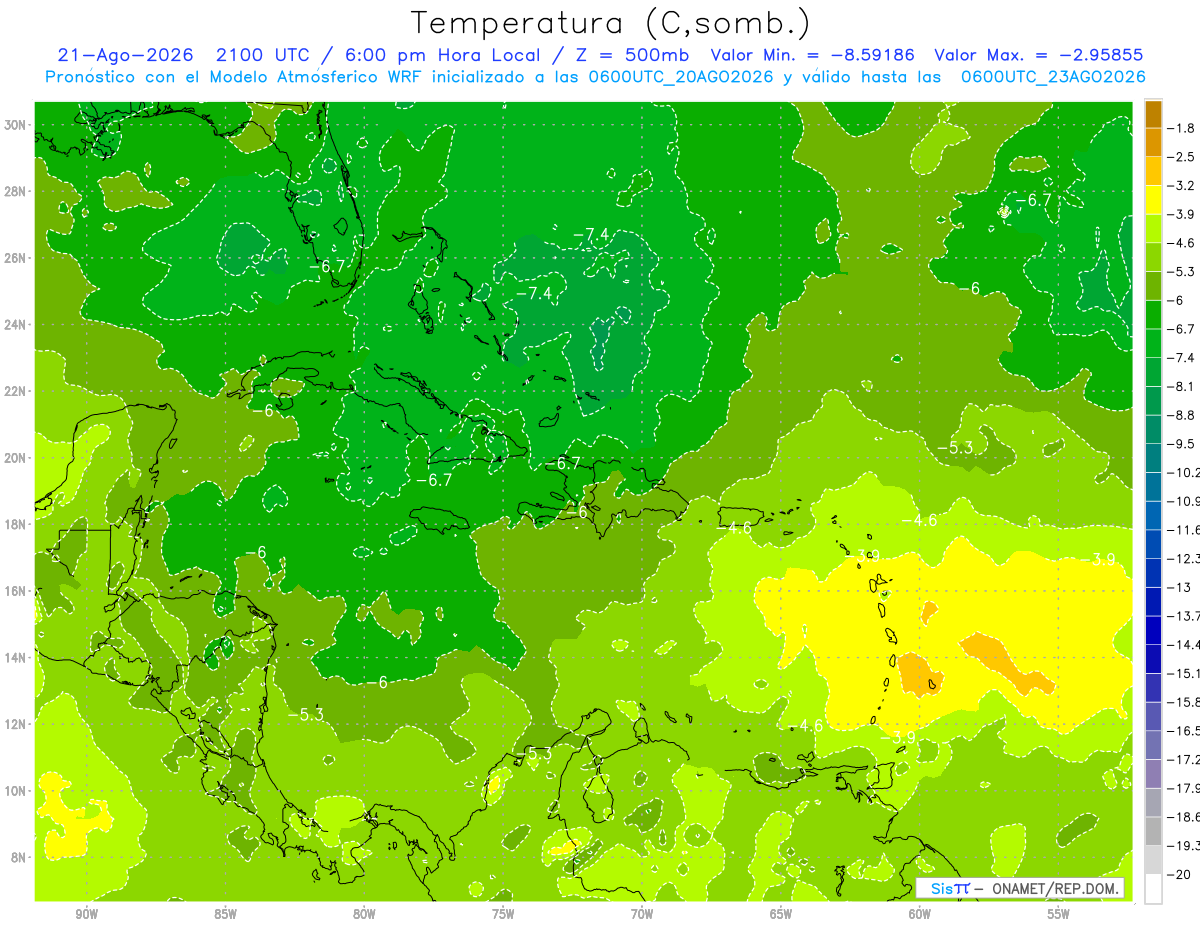Click the 85W longitude axis label
This screenshot has height=927, width=1200.
pos(226,913)
